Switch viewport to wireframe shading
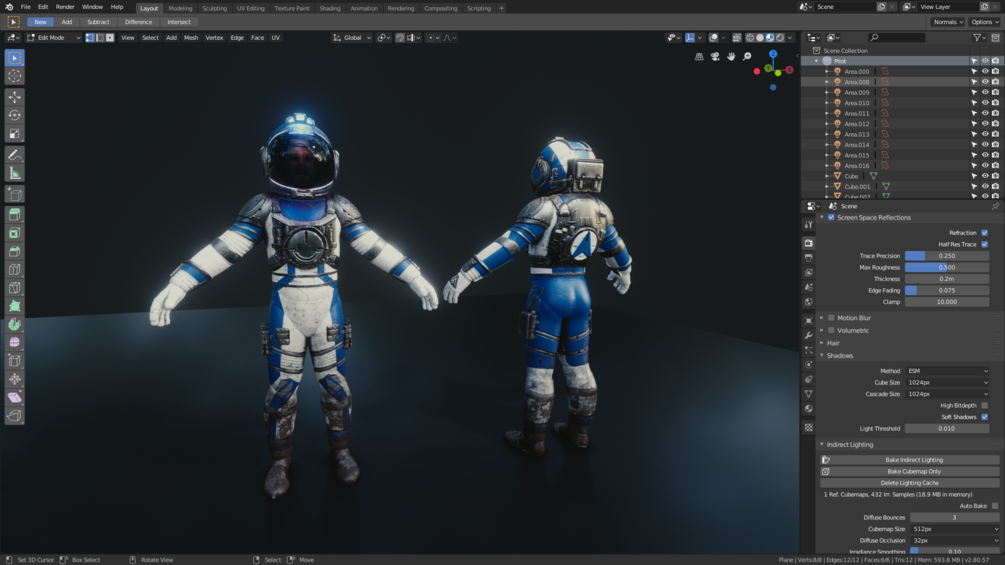The width and height of the screenshot is (1005, 565). (749, 38)
